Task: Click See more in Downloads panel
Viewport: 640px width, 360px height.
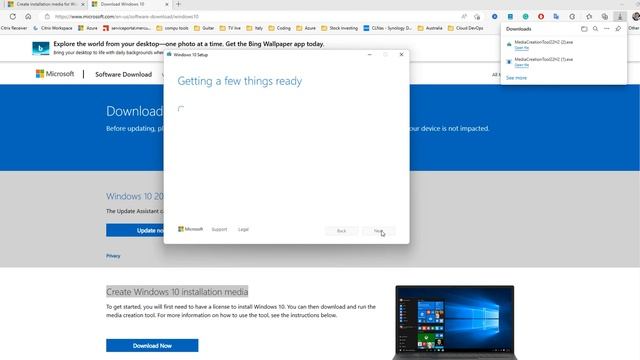Action: (516, 78)
